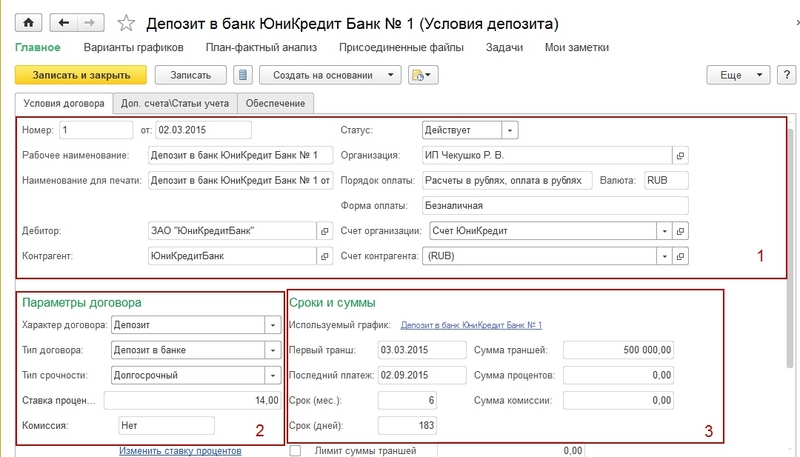Switch to the Главное section

click(x=38, y=47)
